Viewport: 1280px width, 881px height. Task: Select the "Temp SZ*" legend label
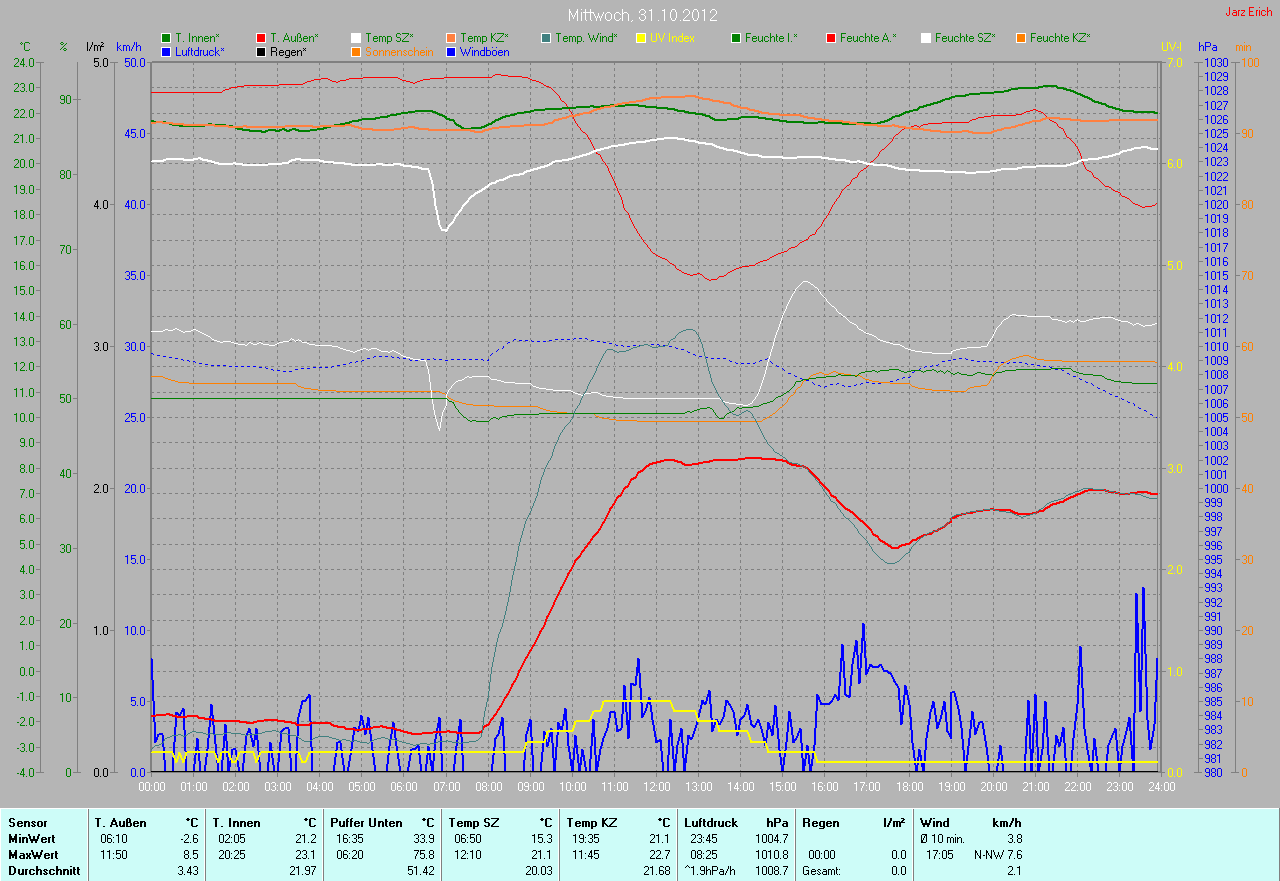(x=389, y=38)
